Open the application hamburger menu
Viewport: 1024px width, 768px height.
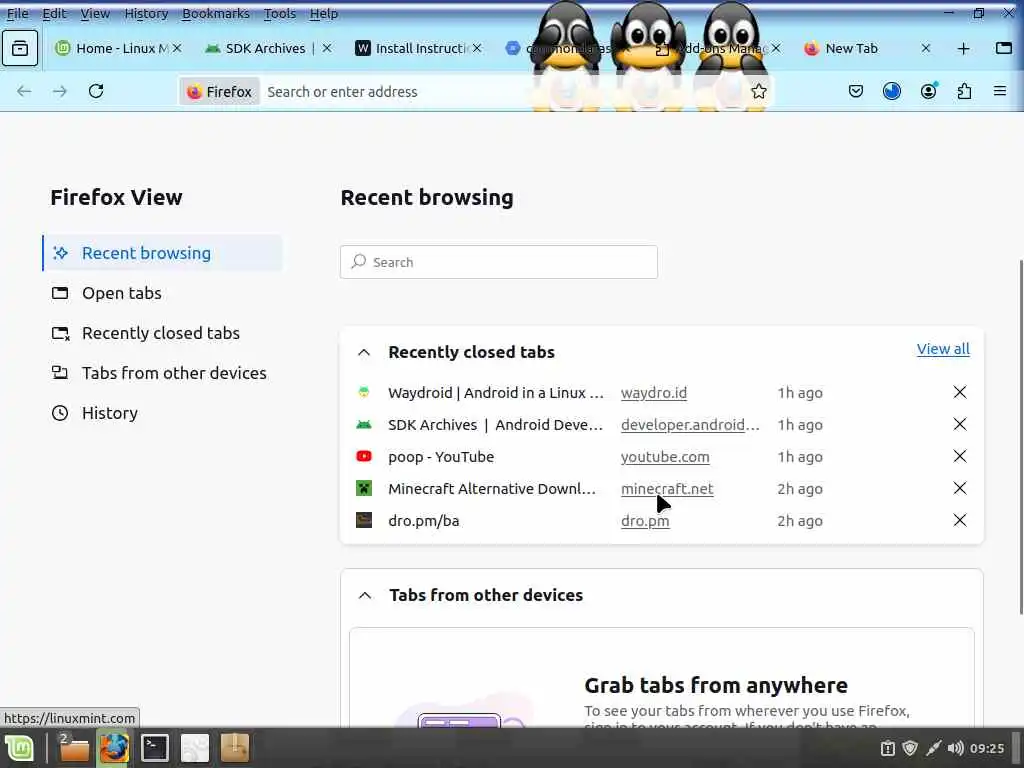coord(1000,91)
